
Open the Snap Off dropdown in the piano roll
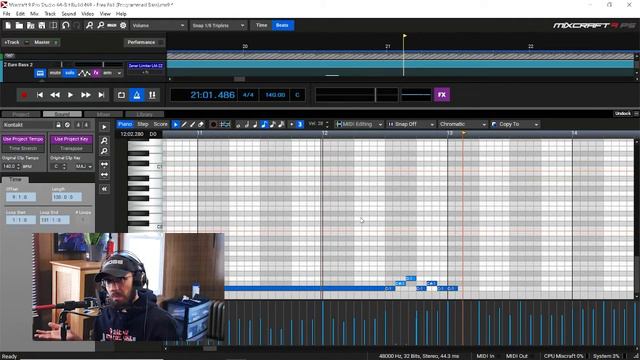click(x=410, y=124)
